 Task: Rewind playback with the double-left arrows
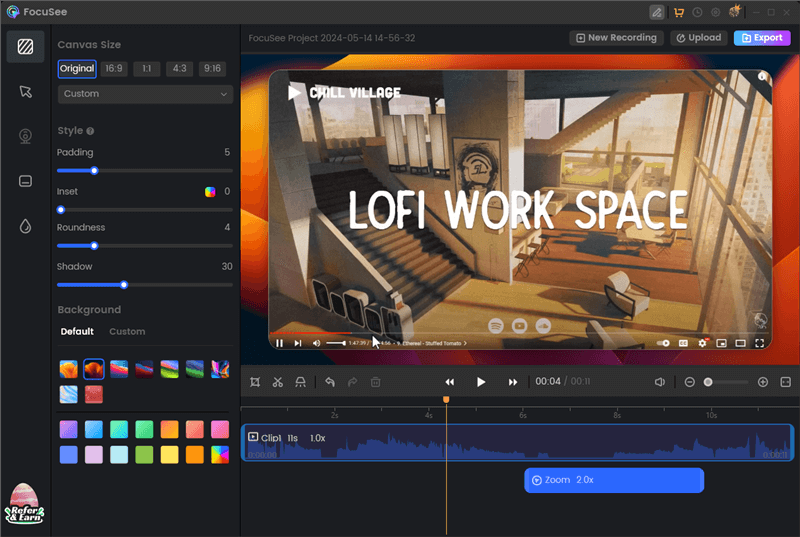tap(449, 382)
